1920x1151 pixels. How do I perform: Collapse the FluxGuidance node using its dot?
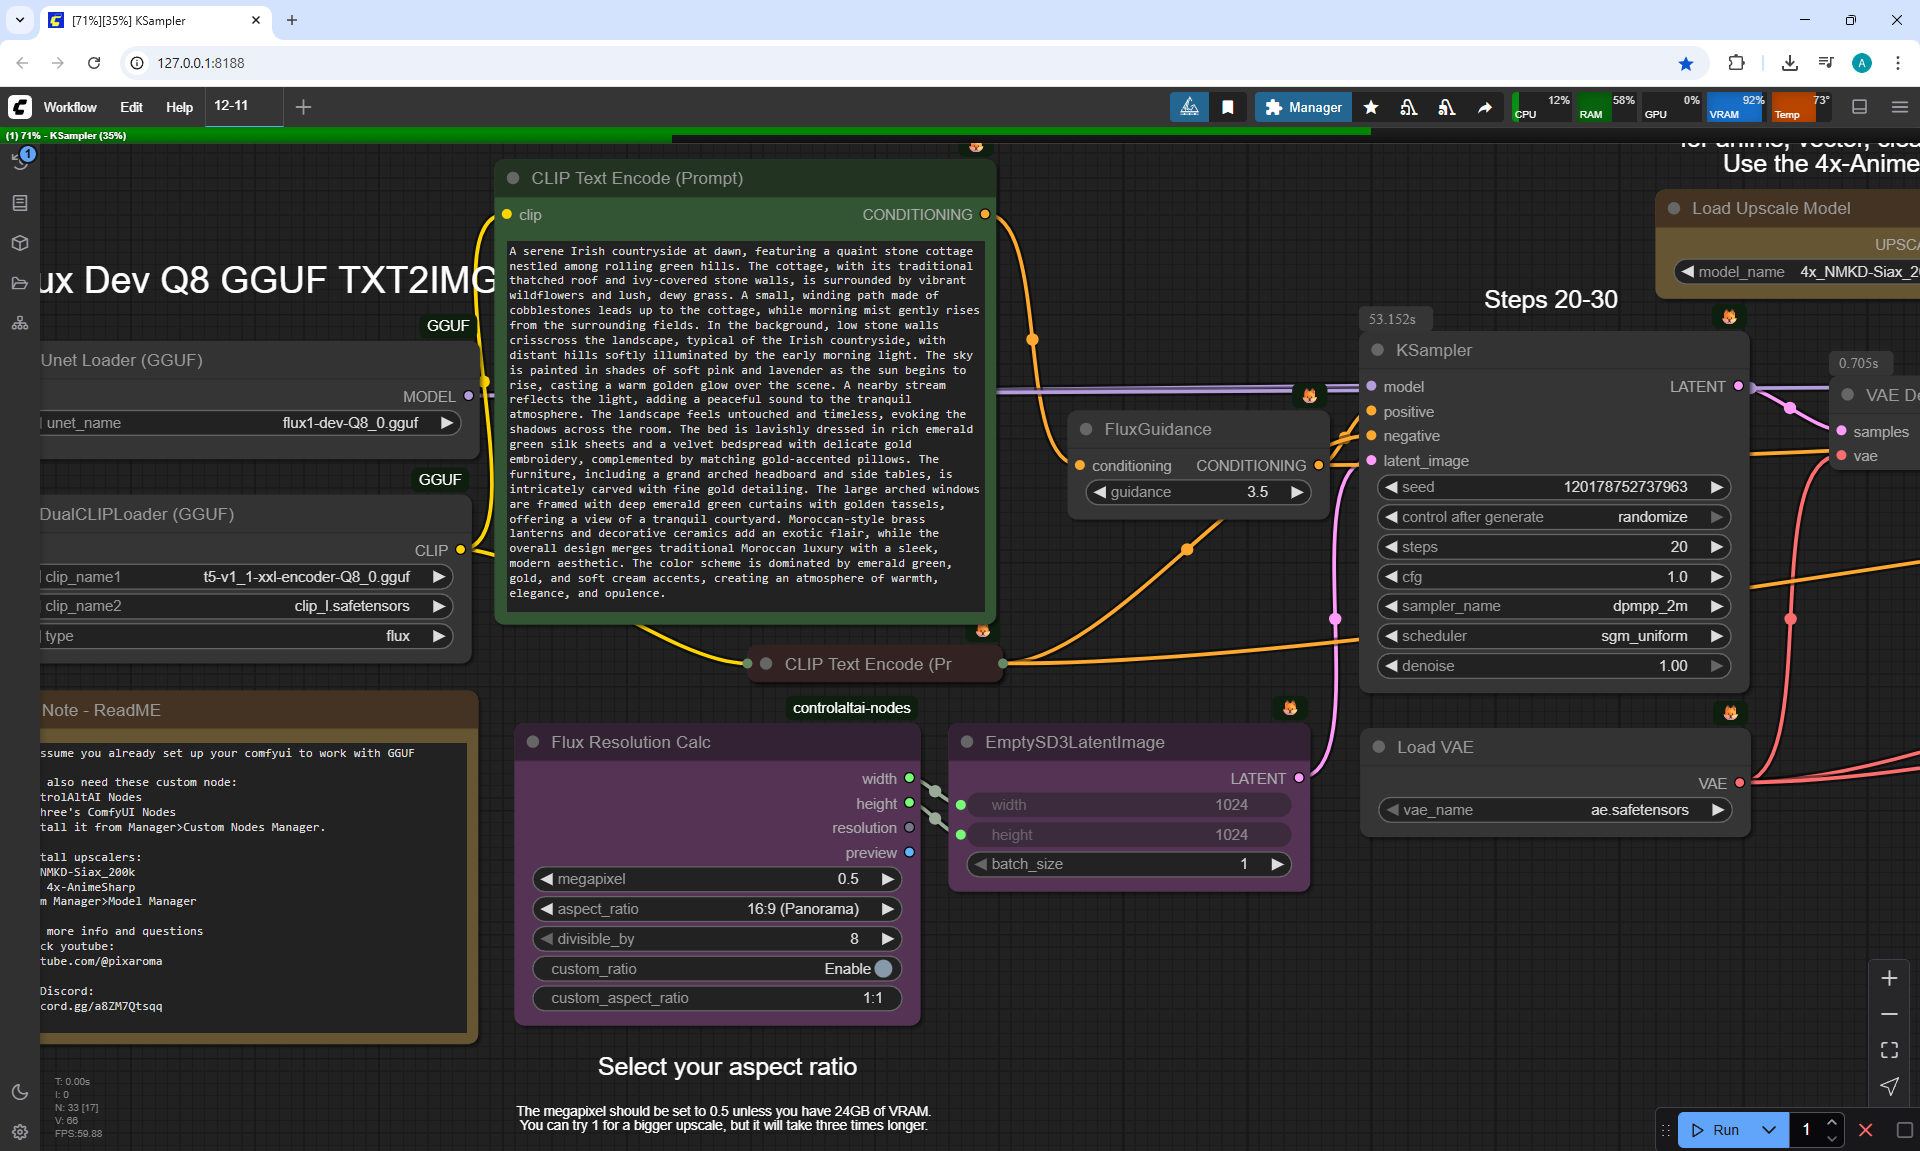pyautogui.click(x=1086, y=429)
